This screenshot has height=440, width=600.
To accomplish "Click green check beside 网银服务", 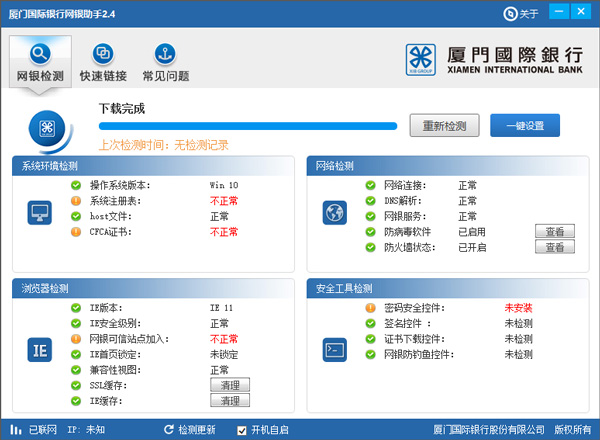I will tap(370, 216).
